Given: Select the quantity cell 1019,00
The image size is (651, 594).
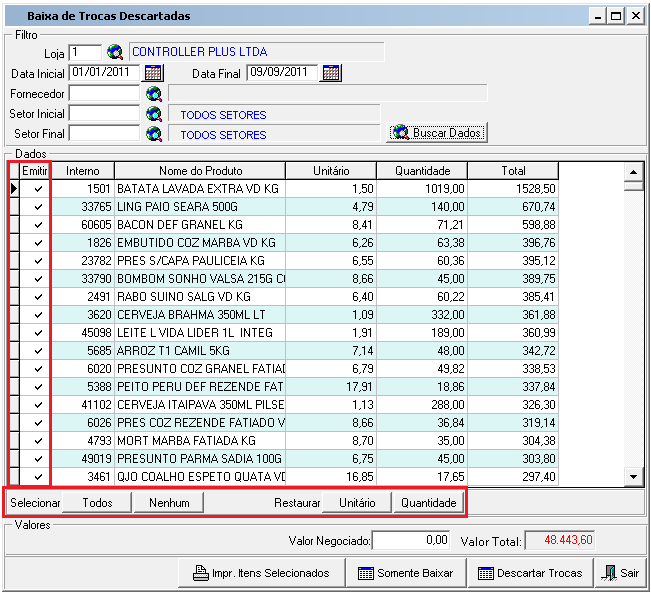Looking at the screenshot, I should [x=422, y=189].
